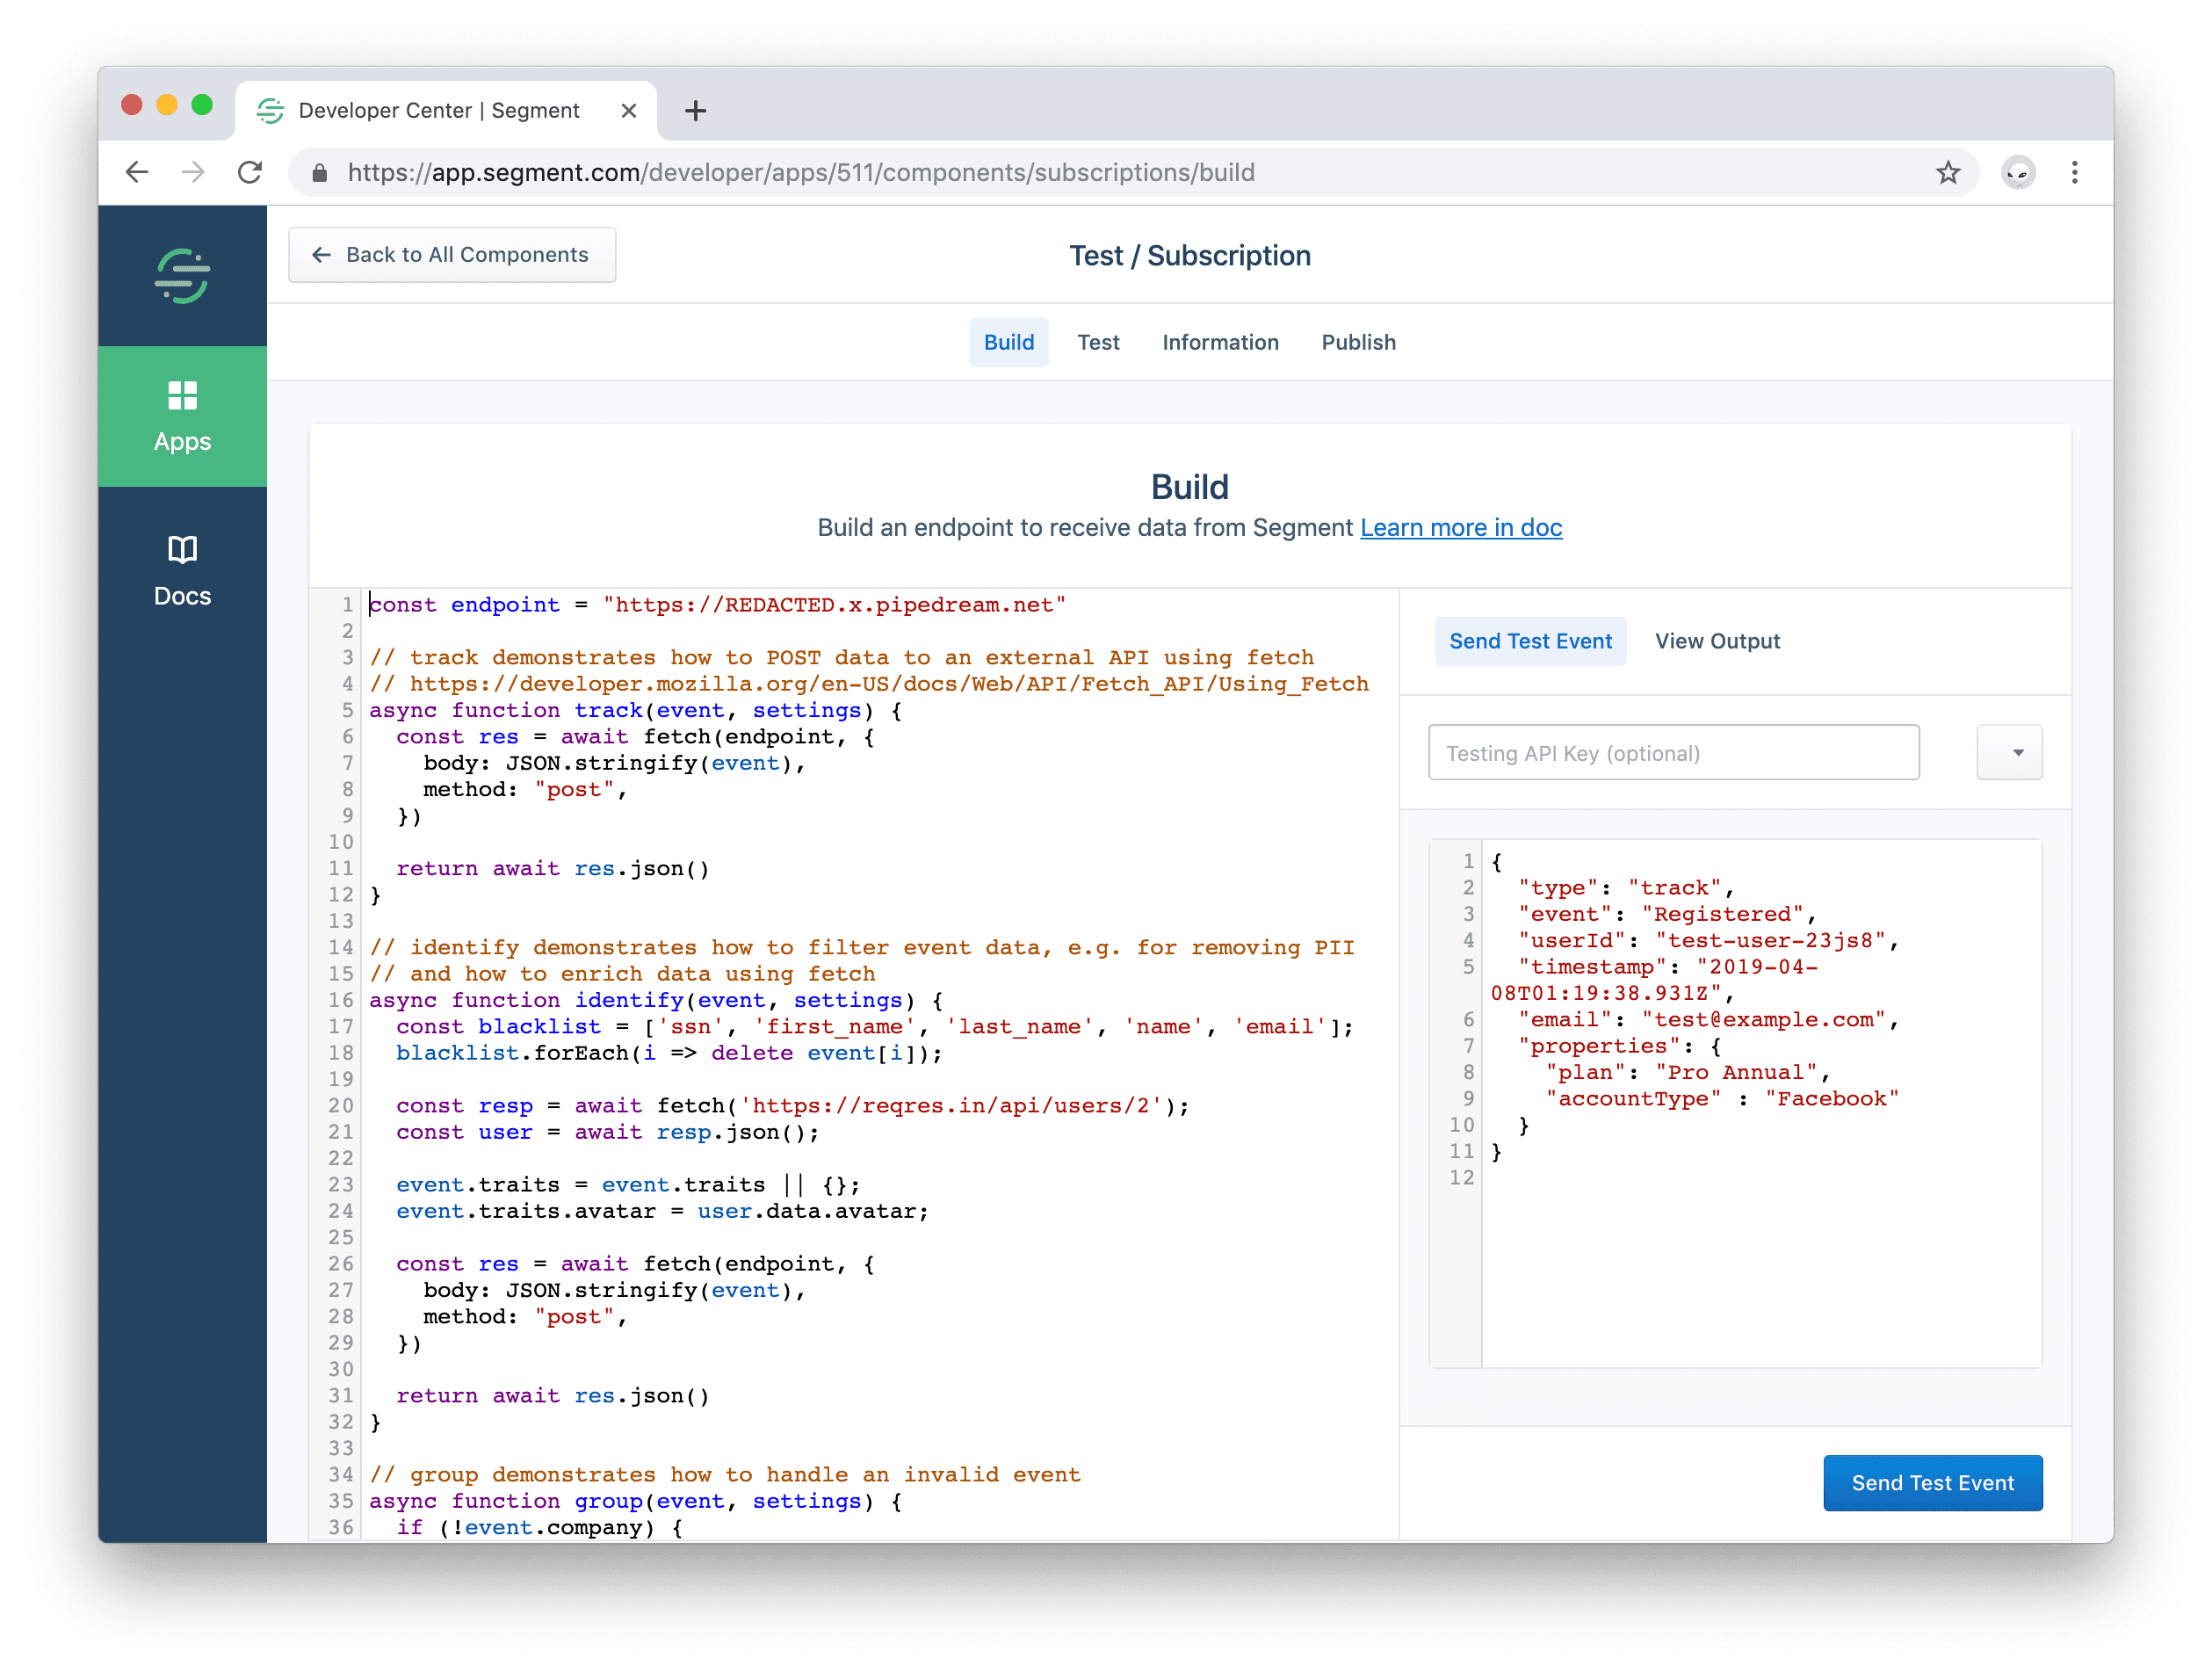2212x1673 pixels.
Task: Open the Learn more in doc link
Action: click(x=1461, y=528)
